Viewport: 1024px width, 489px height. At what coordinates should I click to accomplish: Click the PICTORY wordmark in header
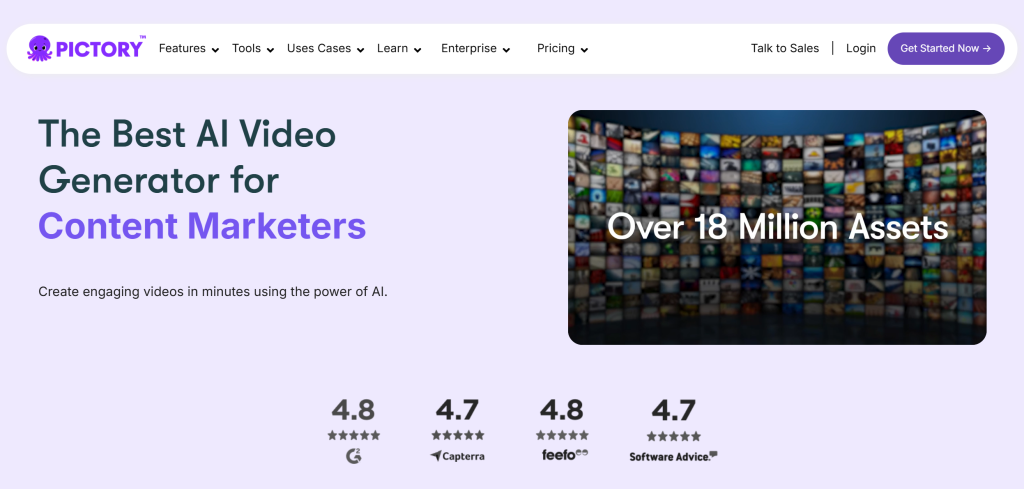pyautogui.click(x=99, y=49)
